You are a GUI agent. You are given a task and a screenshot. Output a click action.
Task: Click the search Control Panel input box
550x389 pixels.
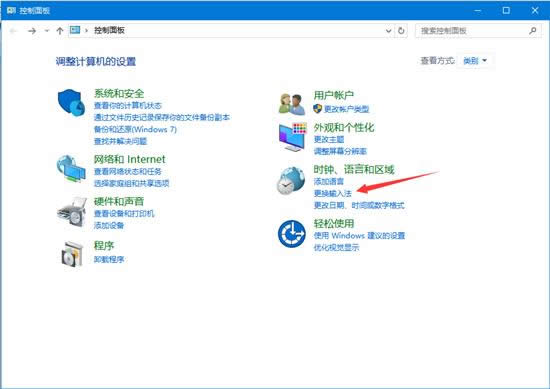pos(474,31)
